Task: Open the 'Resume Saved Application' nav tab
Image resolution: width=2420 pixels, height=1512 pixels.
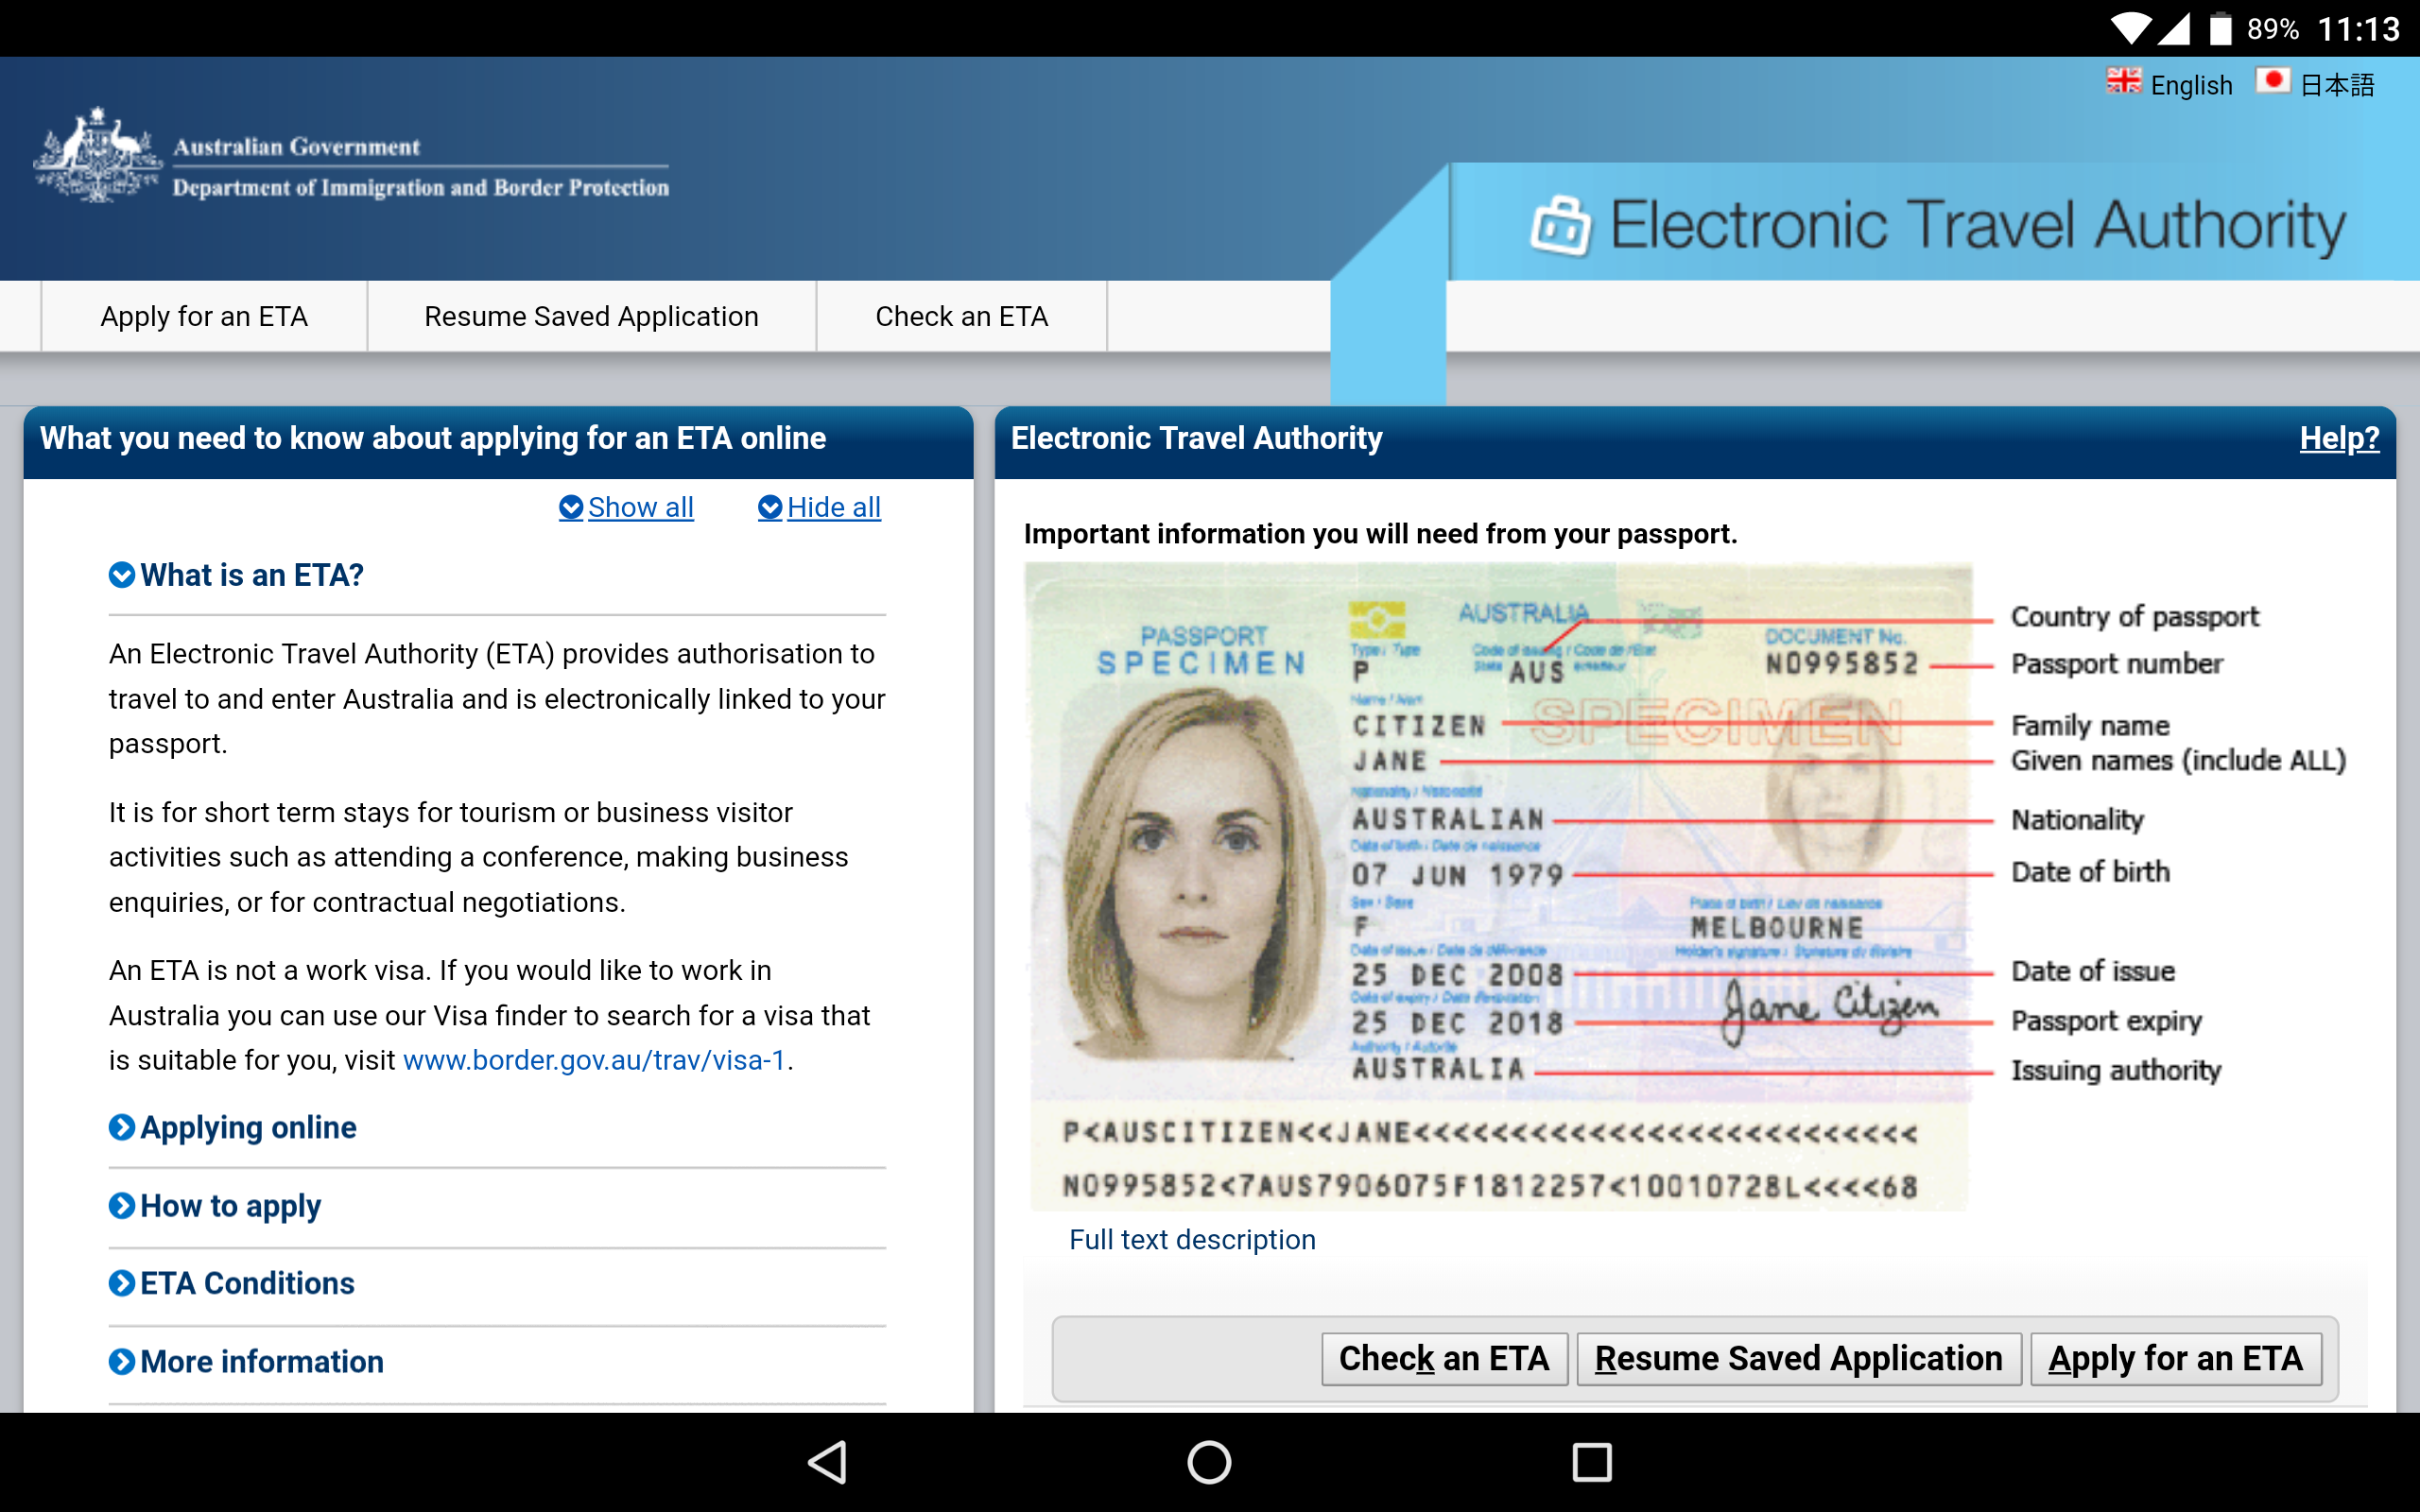Action: [x=591, y=317]
